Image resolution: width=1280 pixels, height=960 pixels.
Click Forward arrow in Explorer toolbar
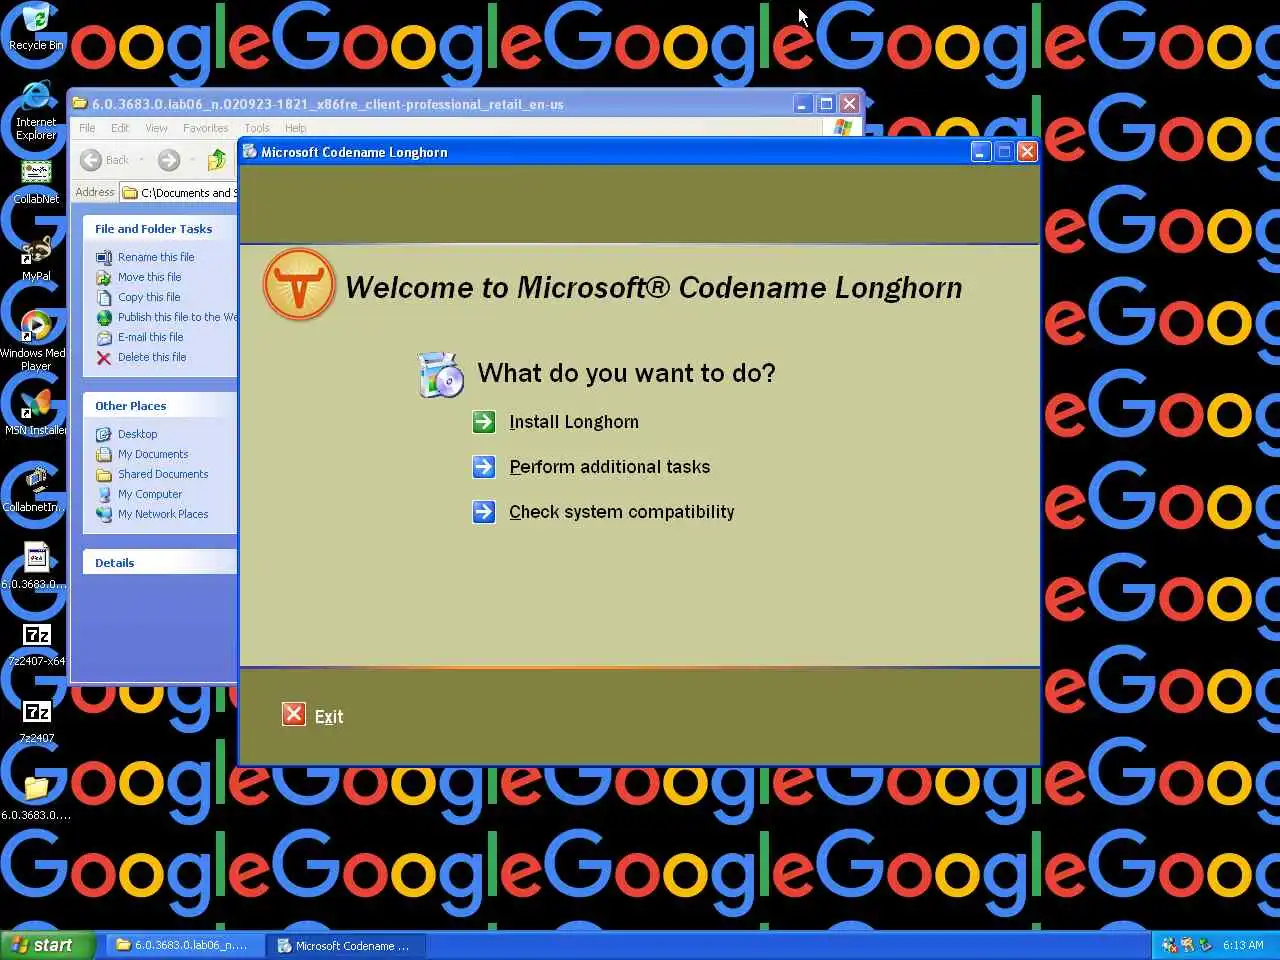[169, 160]
